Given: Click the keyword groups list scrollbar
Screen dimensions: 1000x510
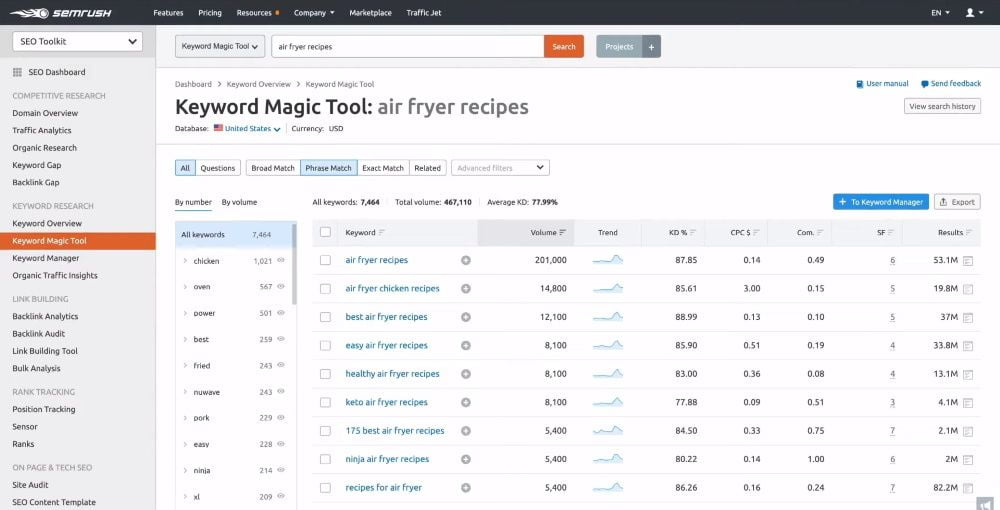Looking at the screenshot, I should 295,263.
